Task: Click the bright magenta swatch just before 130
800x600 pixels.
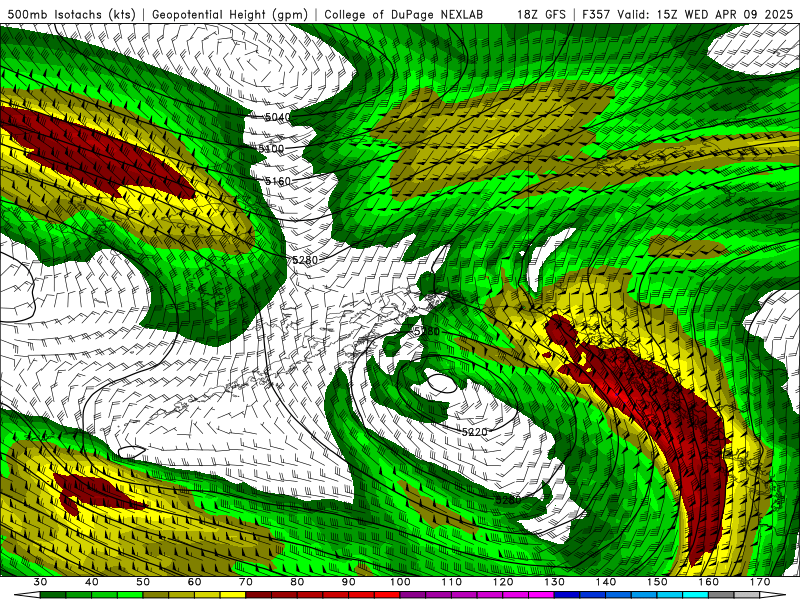Action: click(541, 595)
